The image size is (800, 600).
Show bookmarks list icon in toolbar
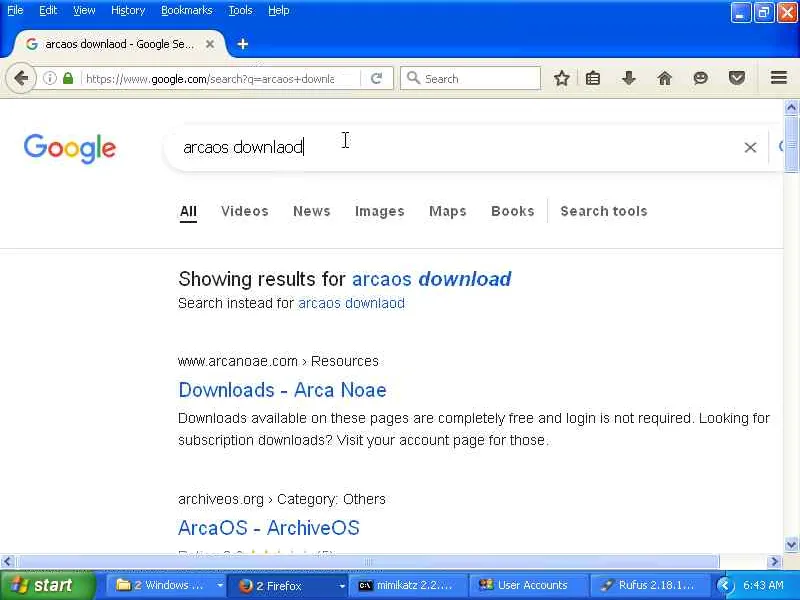pyautogui.click(x=593, y=78)
